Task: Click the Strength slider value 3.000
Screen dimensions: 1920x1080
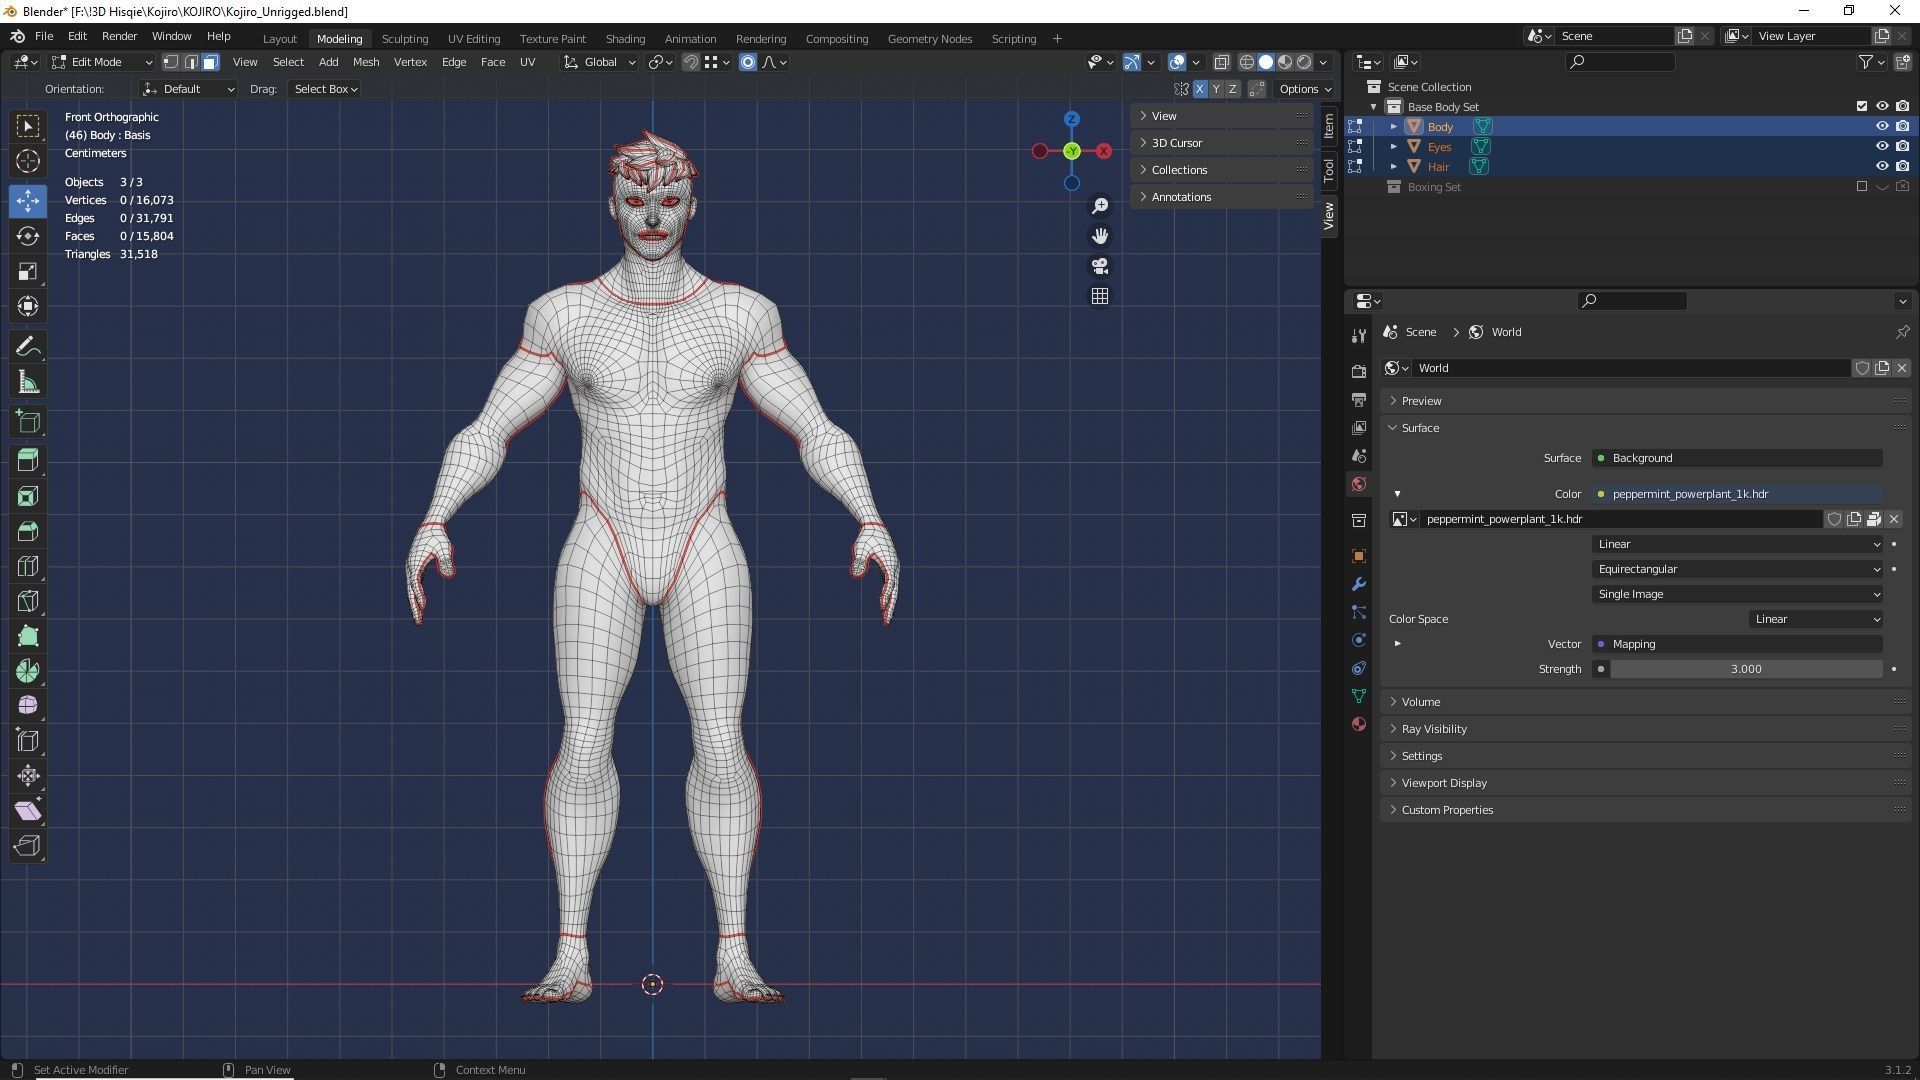Action: coord(1745,669)
